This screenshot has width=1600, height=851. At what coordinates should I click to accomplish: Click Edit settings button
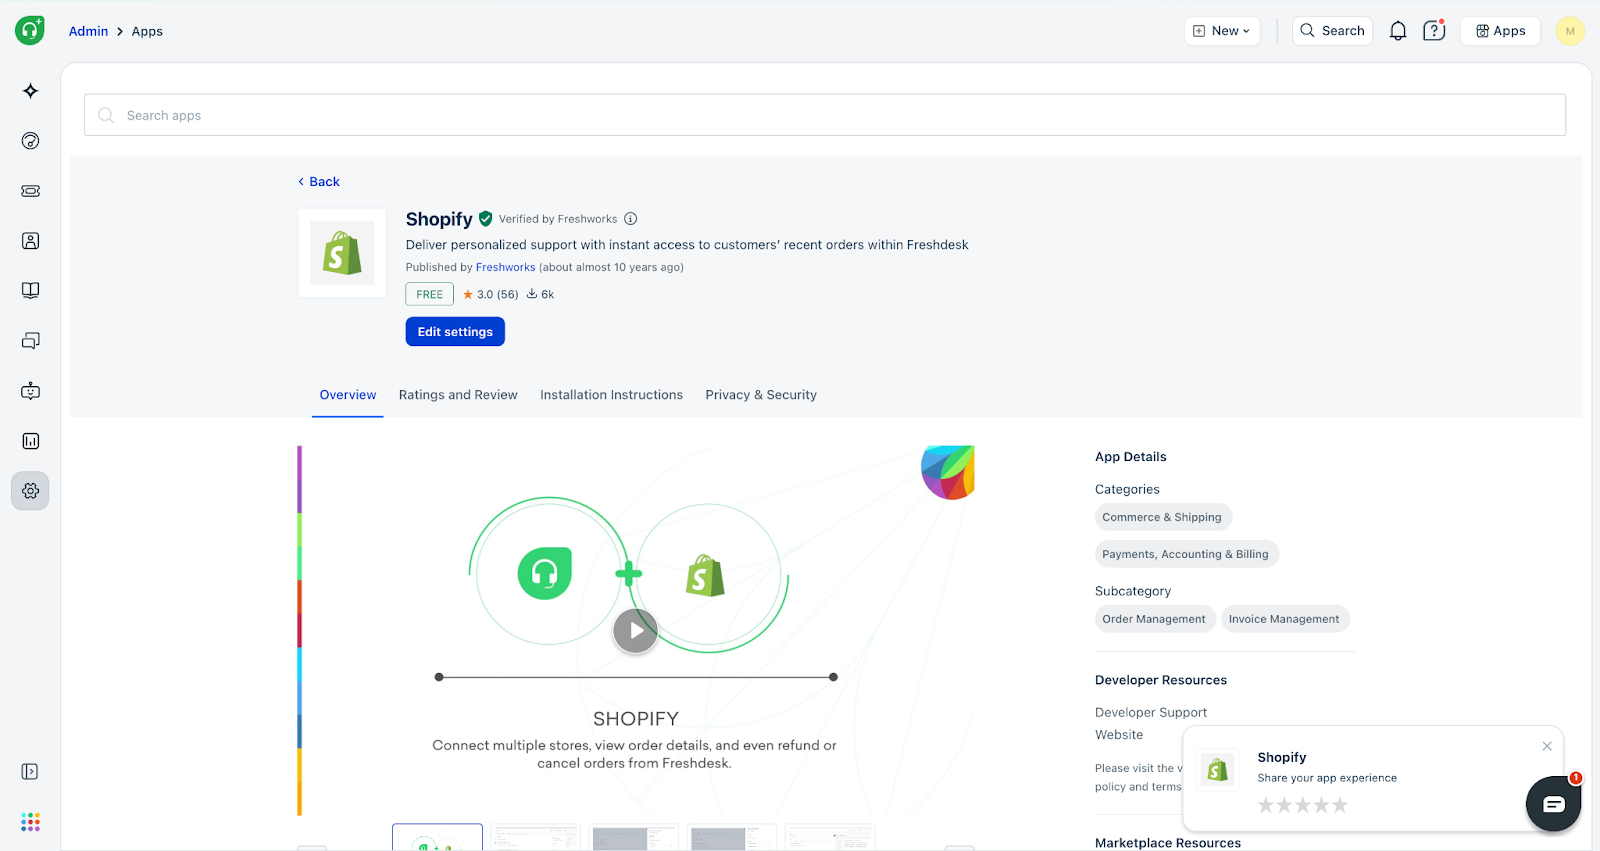[x=455, y=332]
